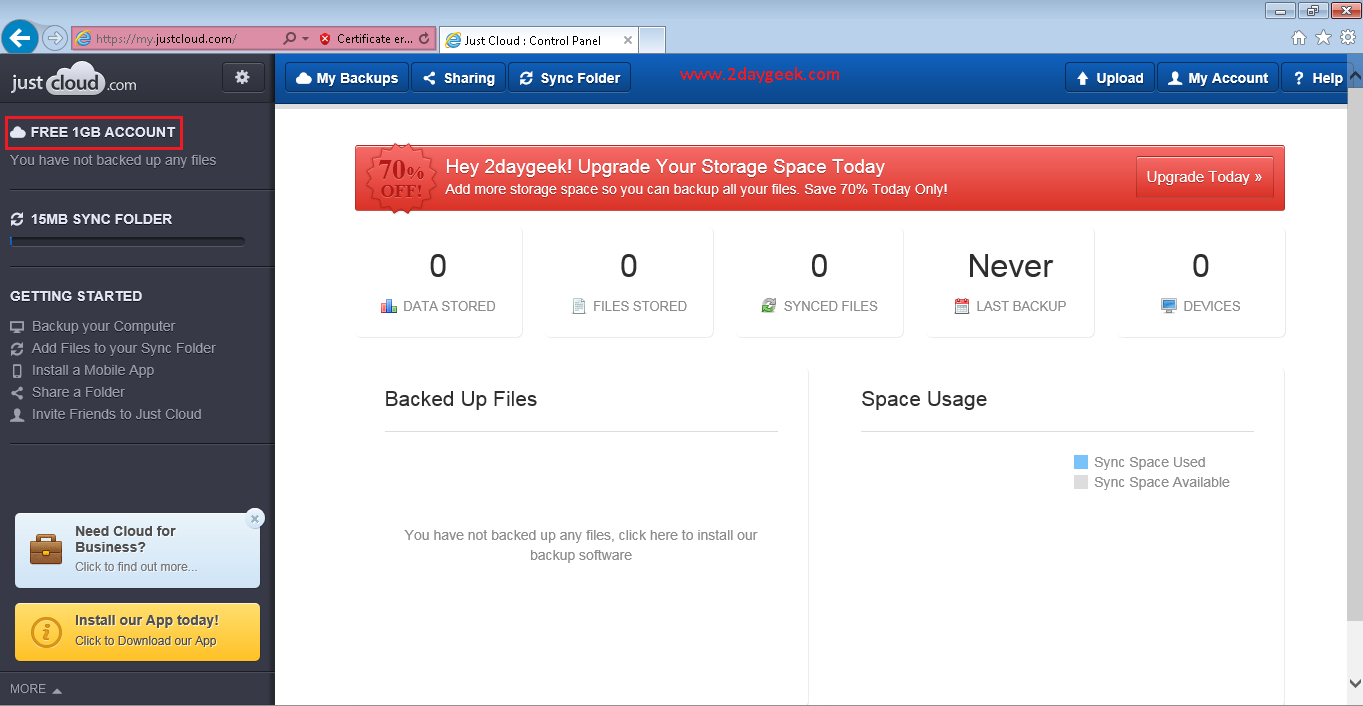Click the sync icon beside Add Files
The width and height of the screenshot is (1363, 706).
coord(17,349)
